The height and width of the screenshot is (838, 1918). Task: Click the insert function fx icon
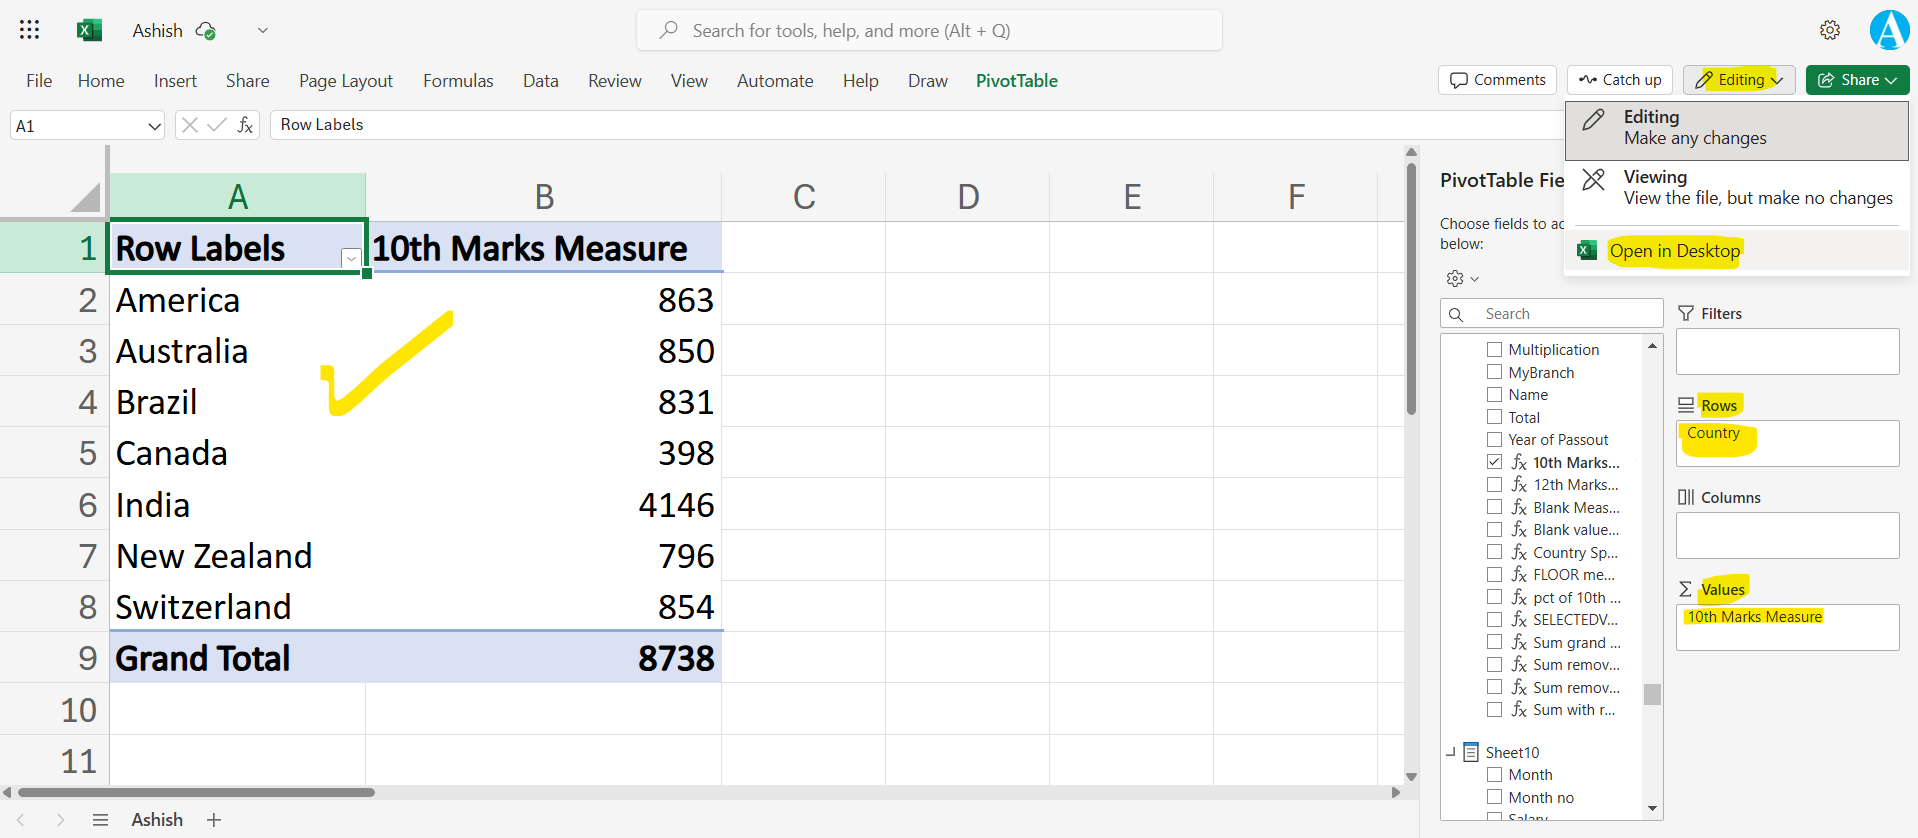coord(245,125)
